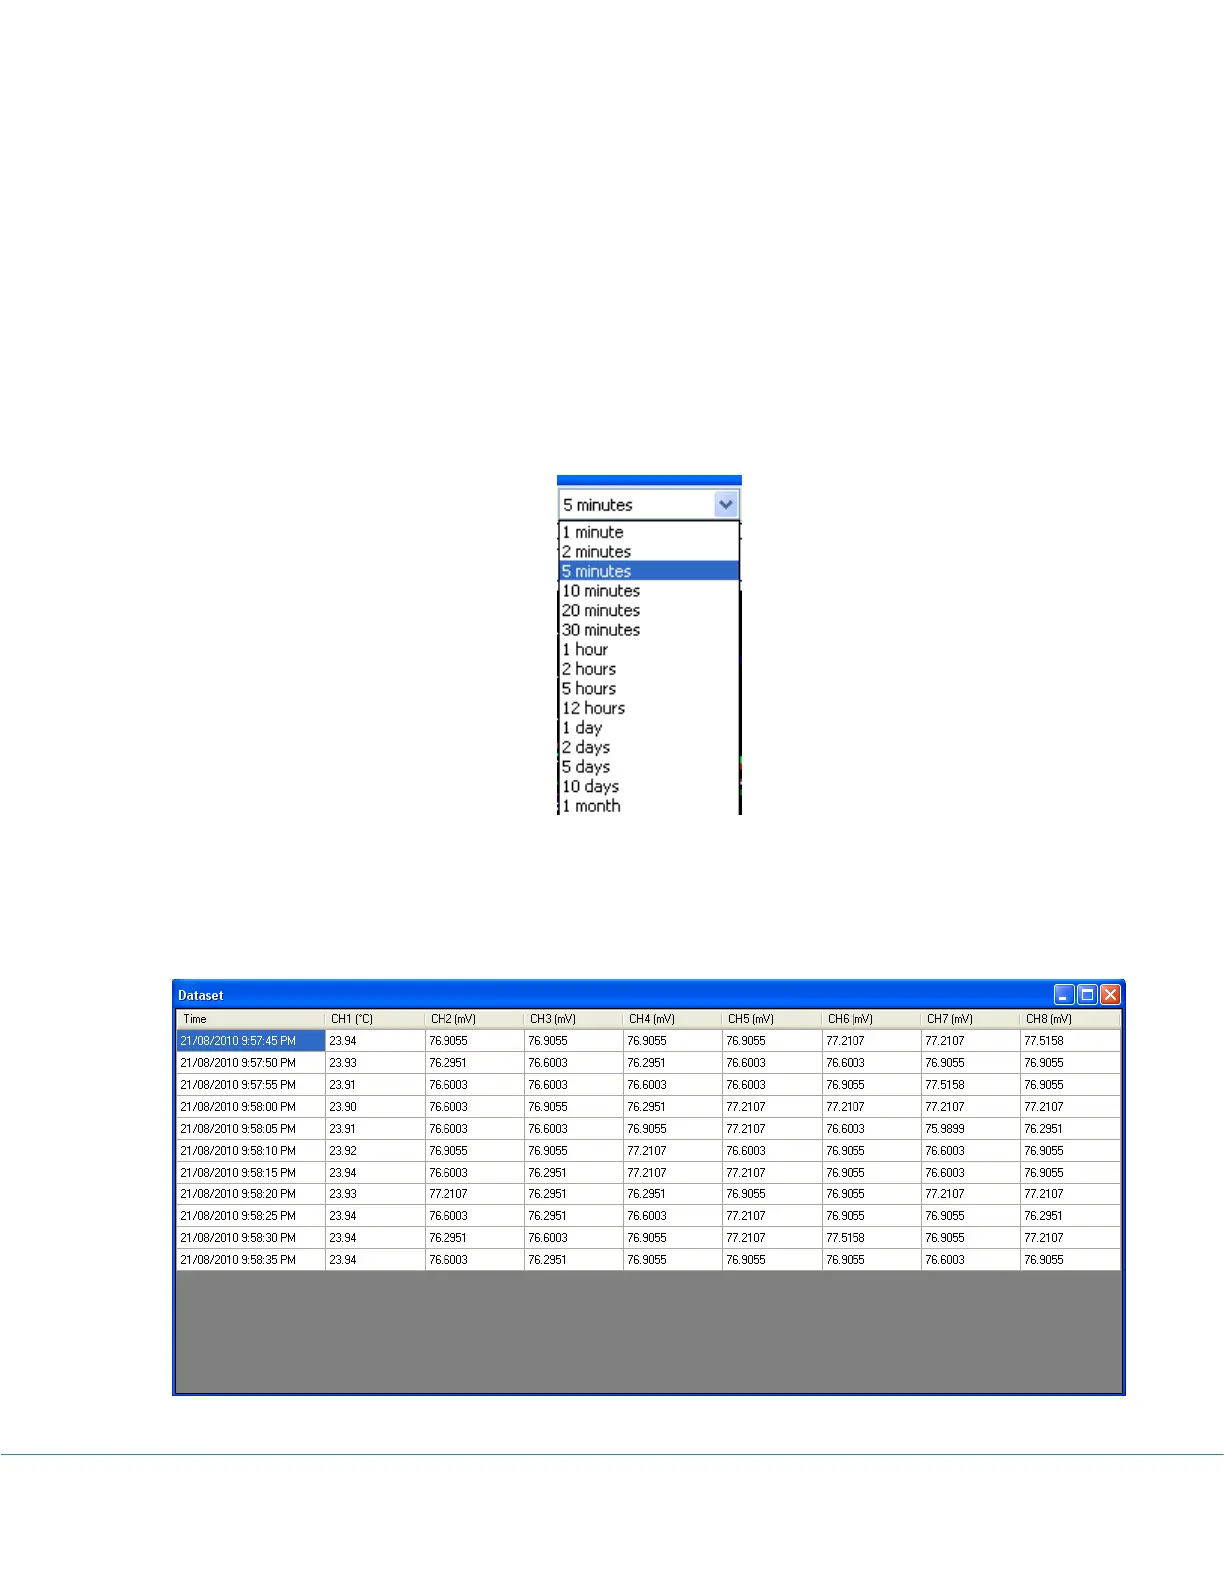Click the combo box showing '5 minutes'
The width and height of the screenshot is (1224, 1584).
click(648, 505)
